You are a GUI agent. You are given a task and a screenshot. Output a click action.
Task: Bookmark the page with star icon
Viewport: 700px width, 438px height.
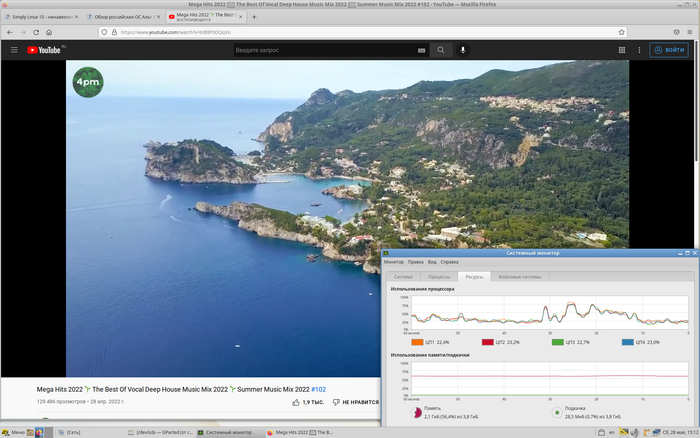point(623,32)
